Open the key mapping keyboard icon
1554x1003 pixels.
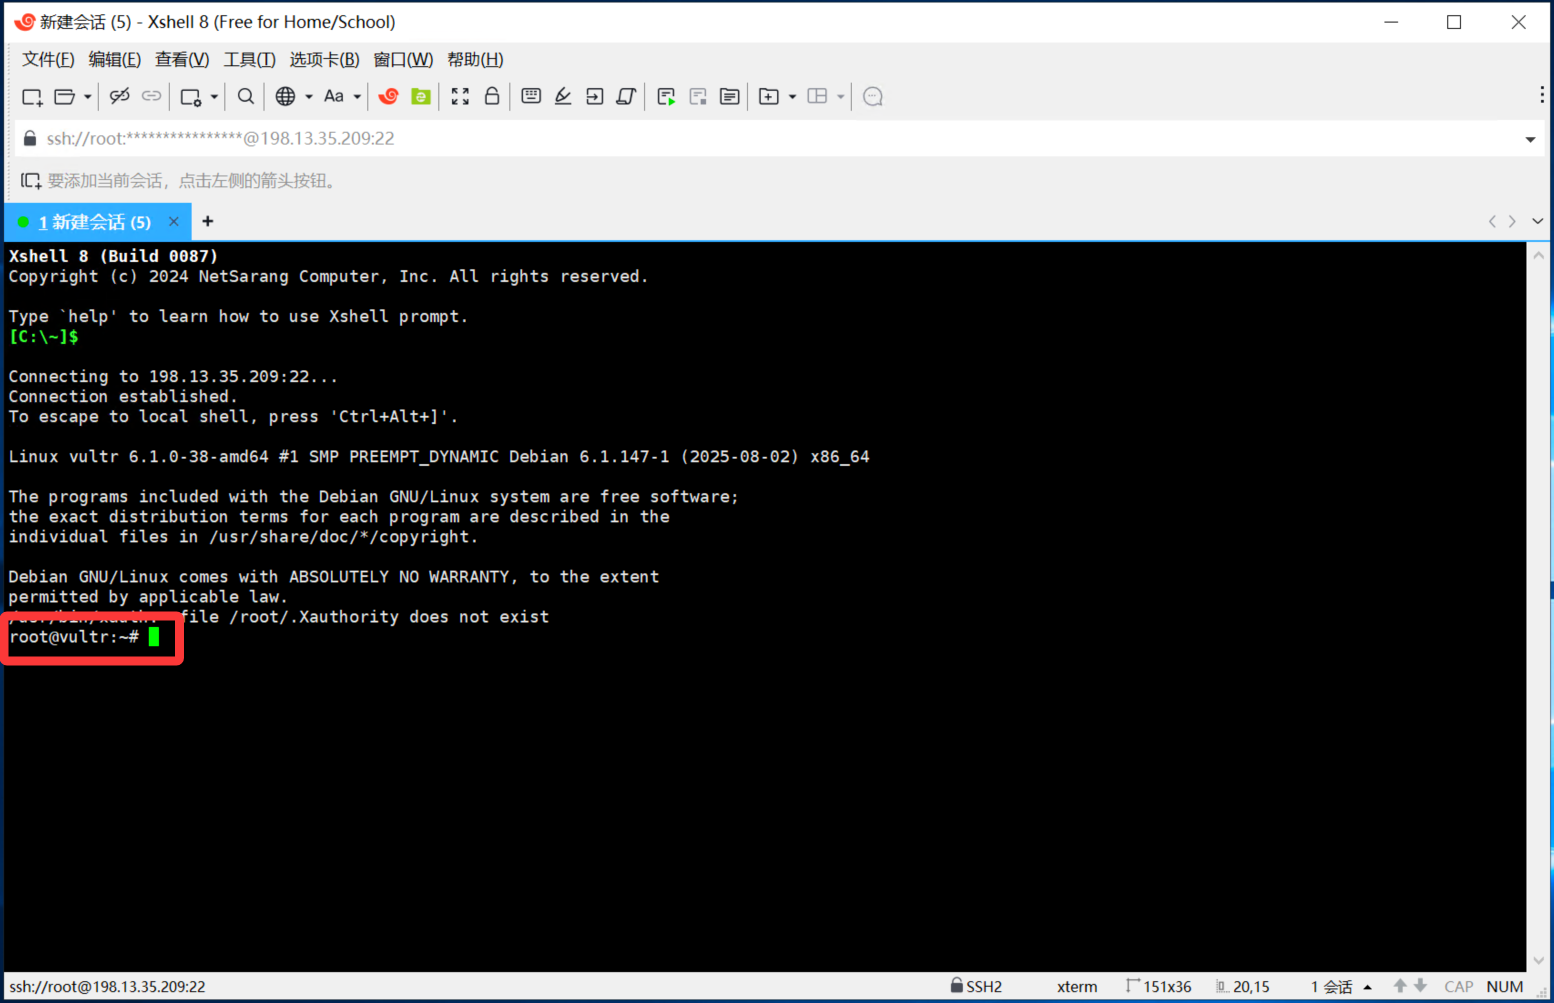531,97
